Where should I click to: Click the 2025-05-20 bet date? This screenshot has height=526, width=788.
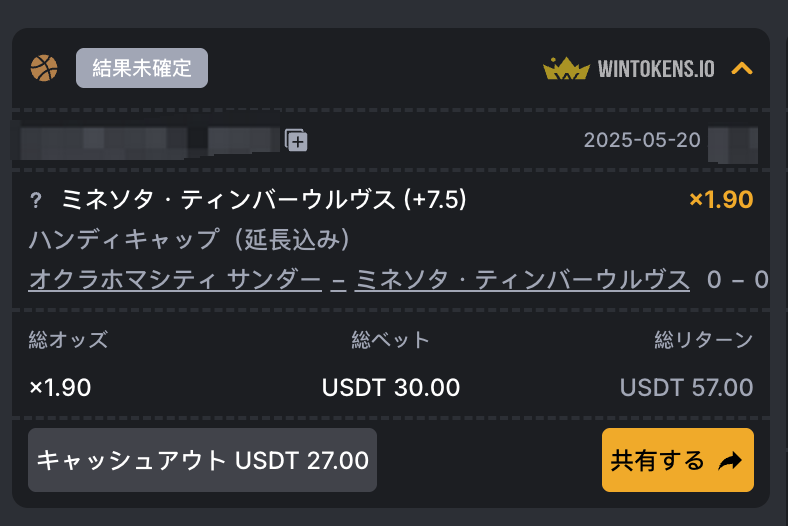click(x=642, y=140)
